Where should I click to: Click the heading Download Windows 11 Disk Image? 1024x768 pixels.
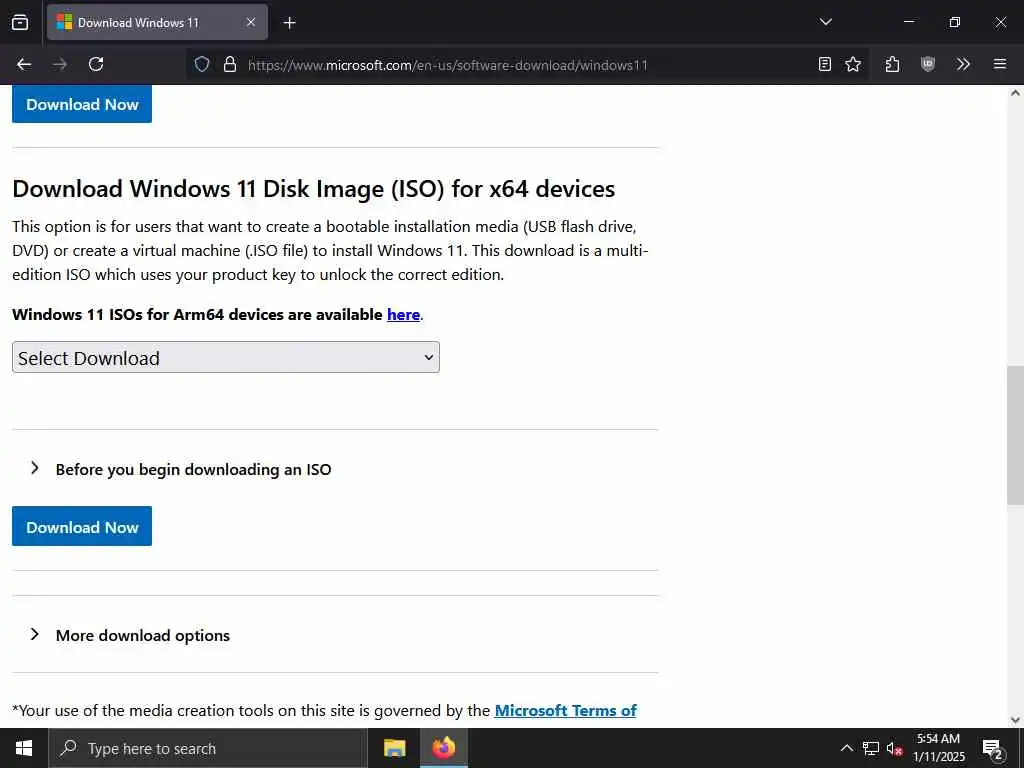[x=313, y=189]
